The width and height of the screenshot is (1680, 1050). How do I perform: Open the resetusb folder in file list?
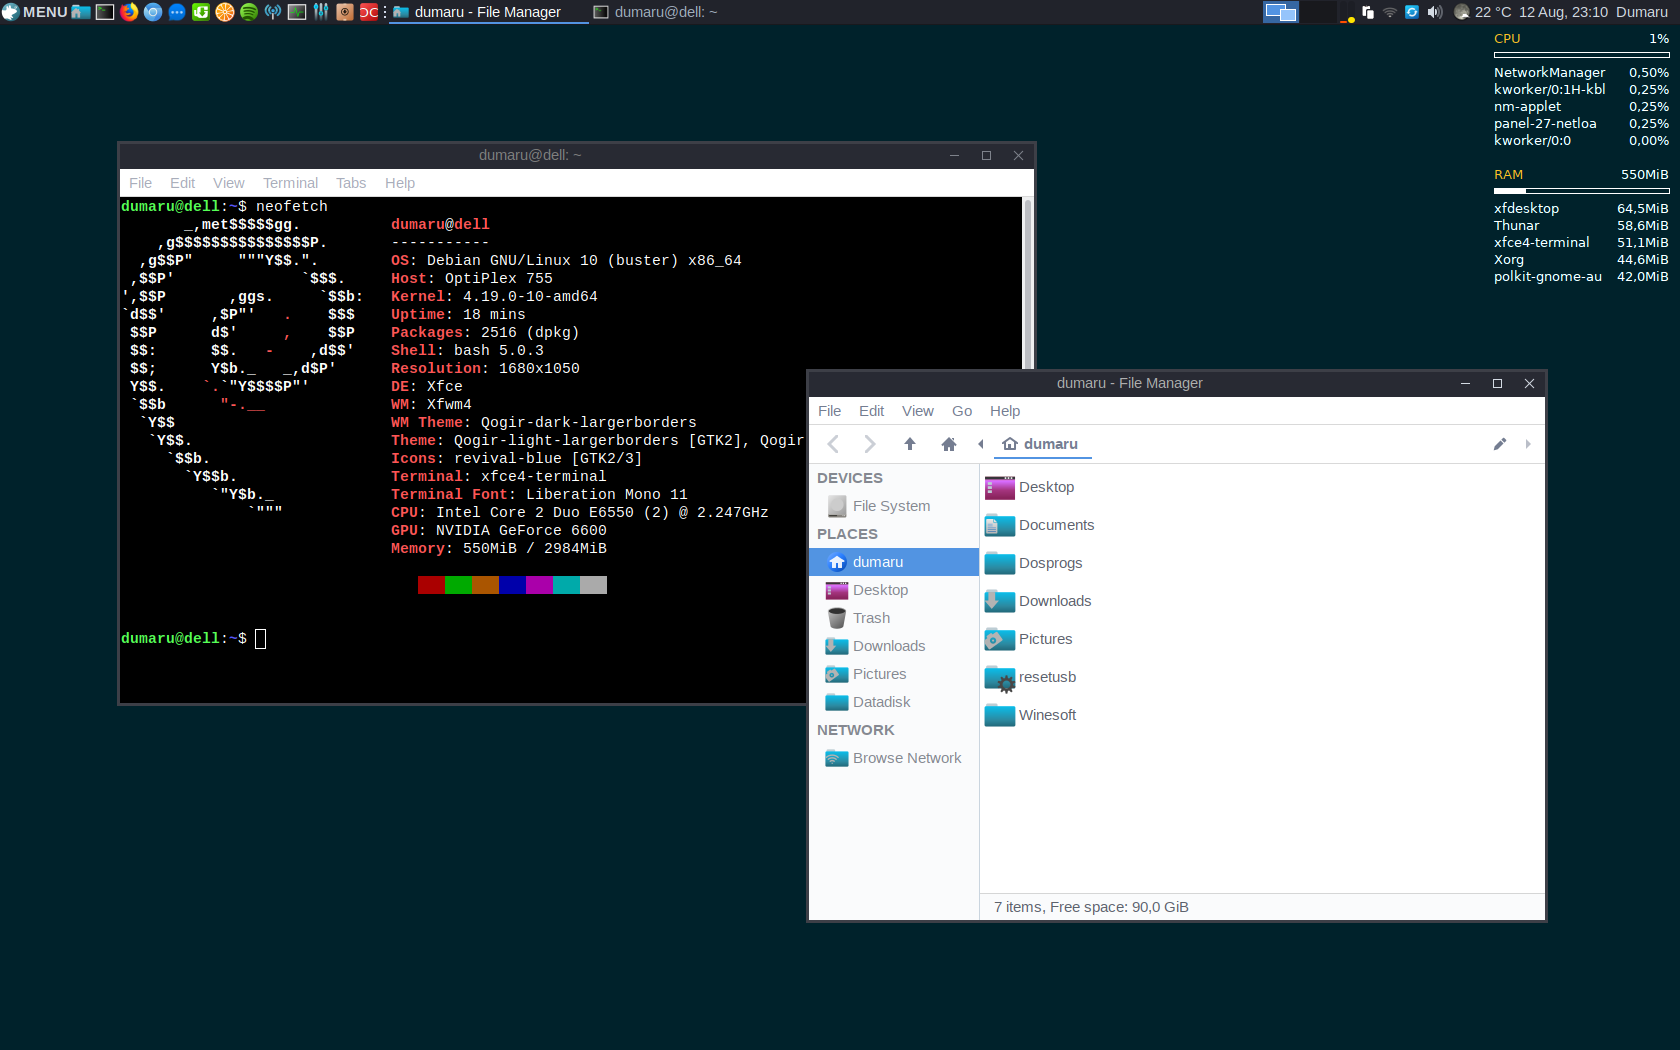pyautogui.click(x=1047, y=677)
